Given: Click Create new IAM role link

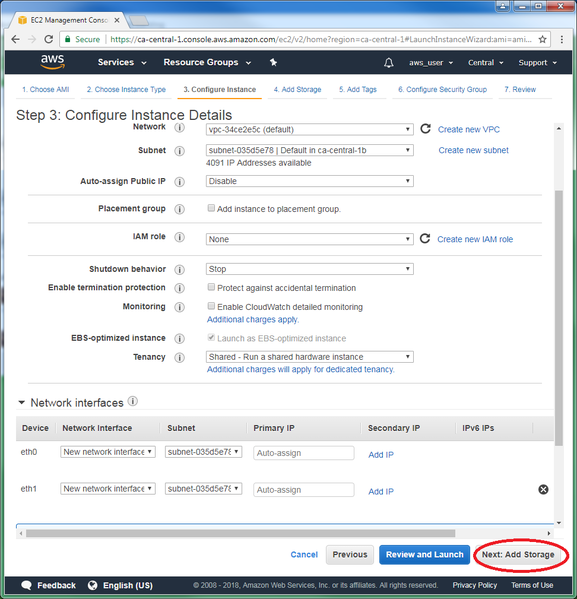Looking at the screenshot, I should point(475,239).
